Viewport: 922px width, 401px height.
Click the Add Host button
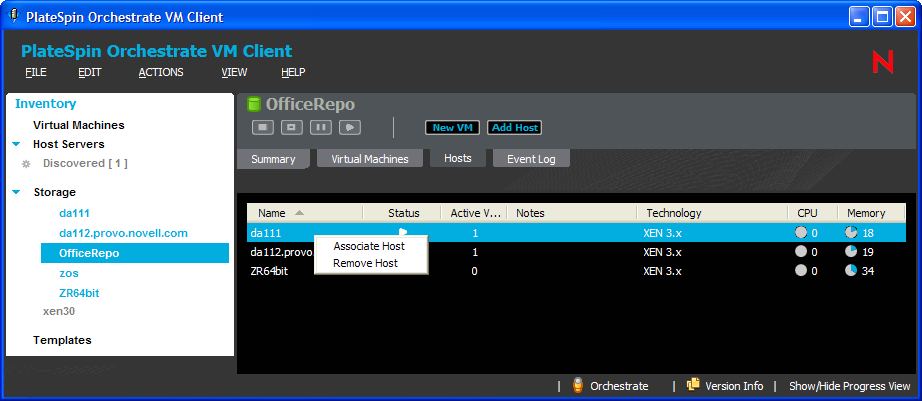pyautogui.click(x=515, y=128)
